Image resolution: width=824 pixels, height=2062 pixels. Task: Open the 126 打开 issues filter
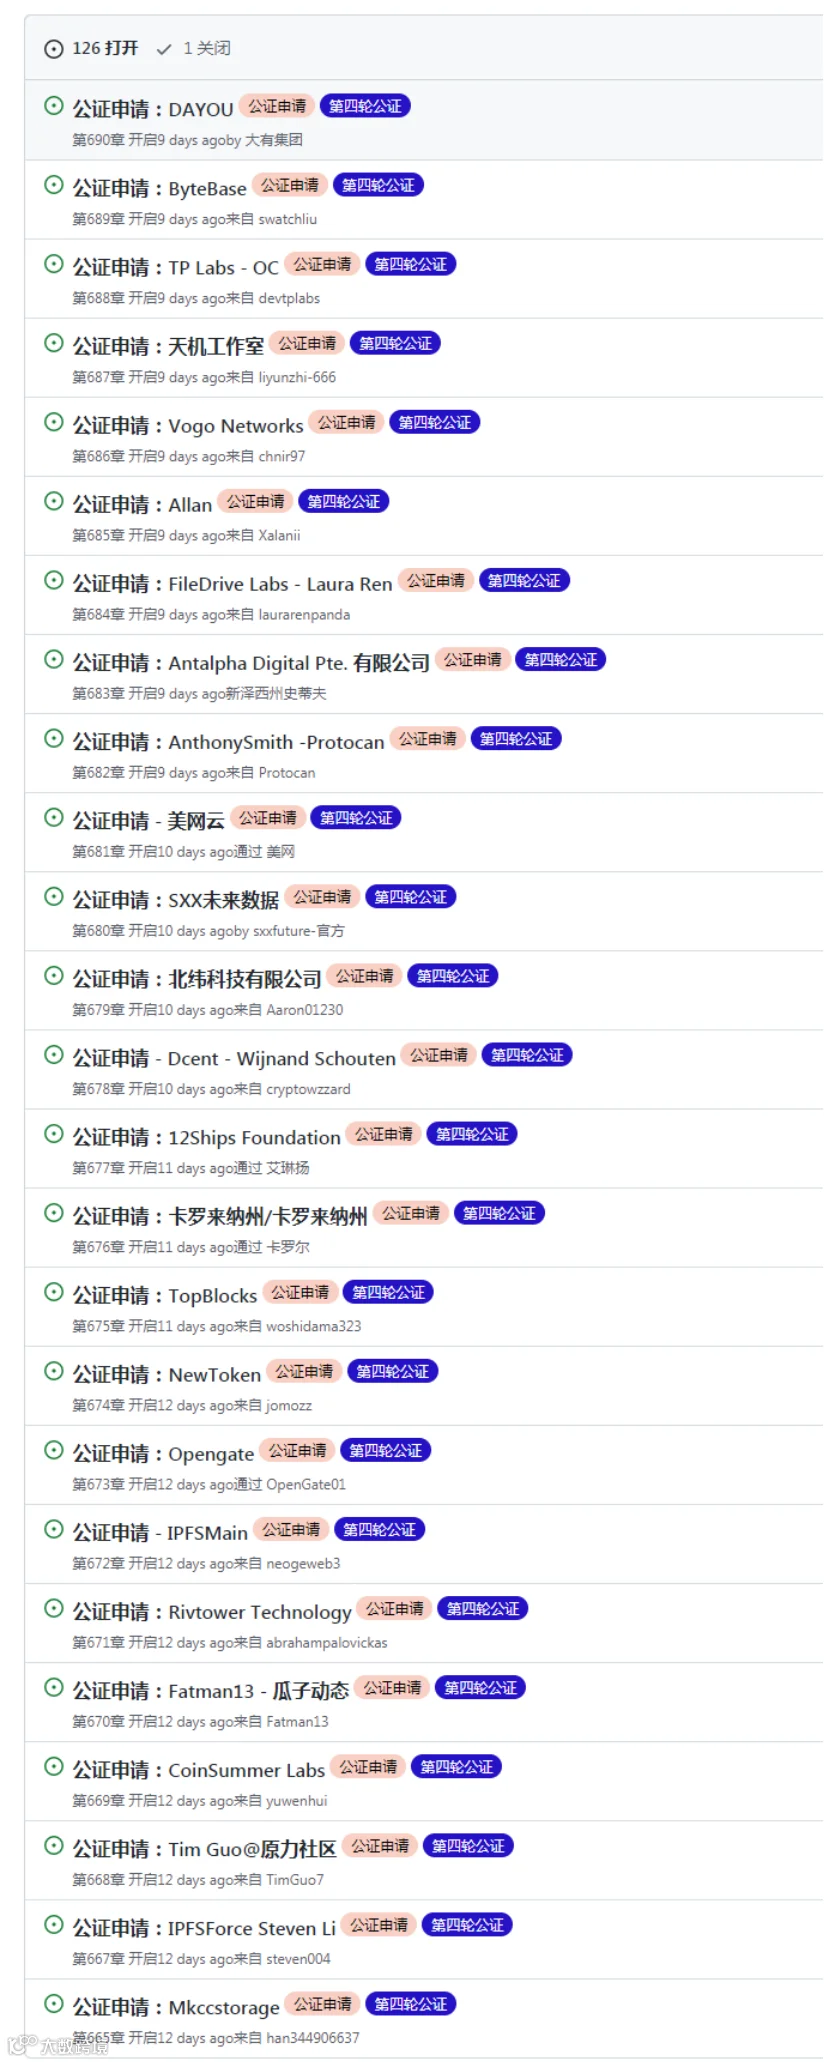coord(91,48)
